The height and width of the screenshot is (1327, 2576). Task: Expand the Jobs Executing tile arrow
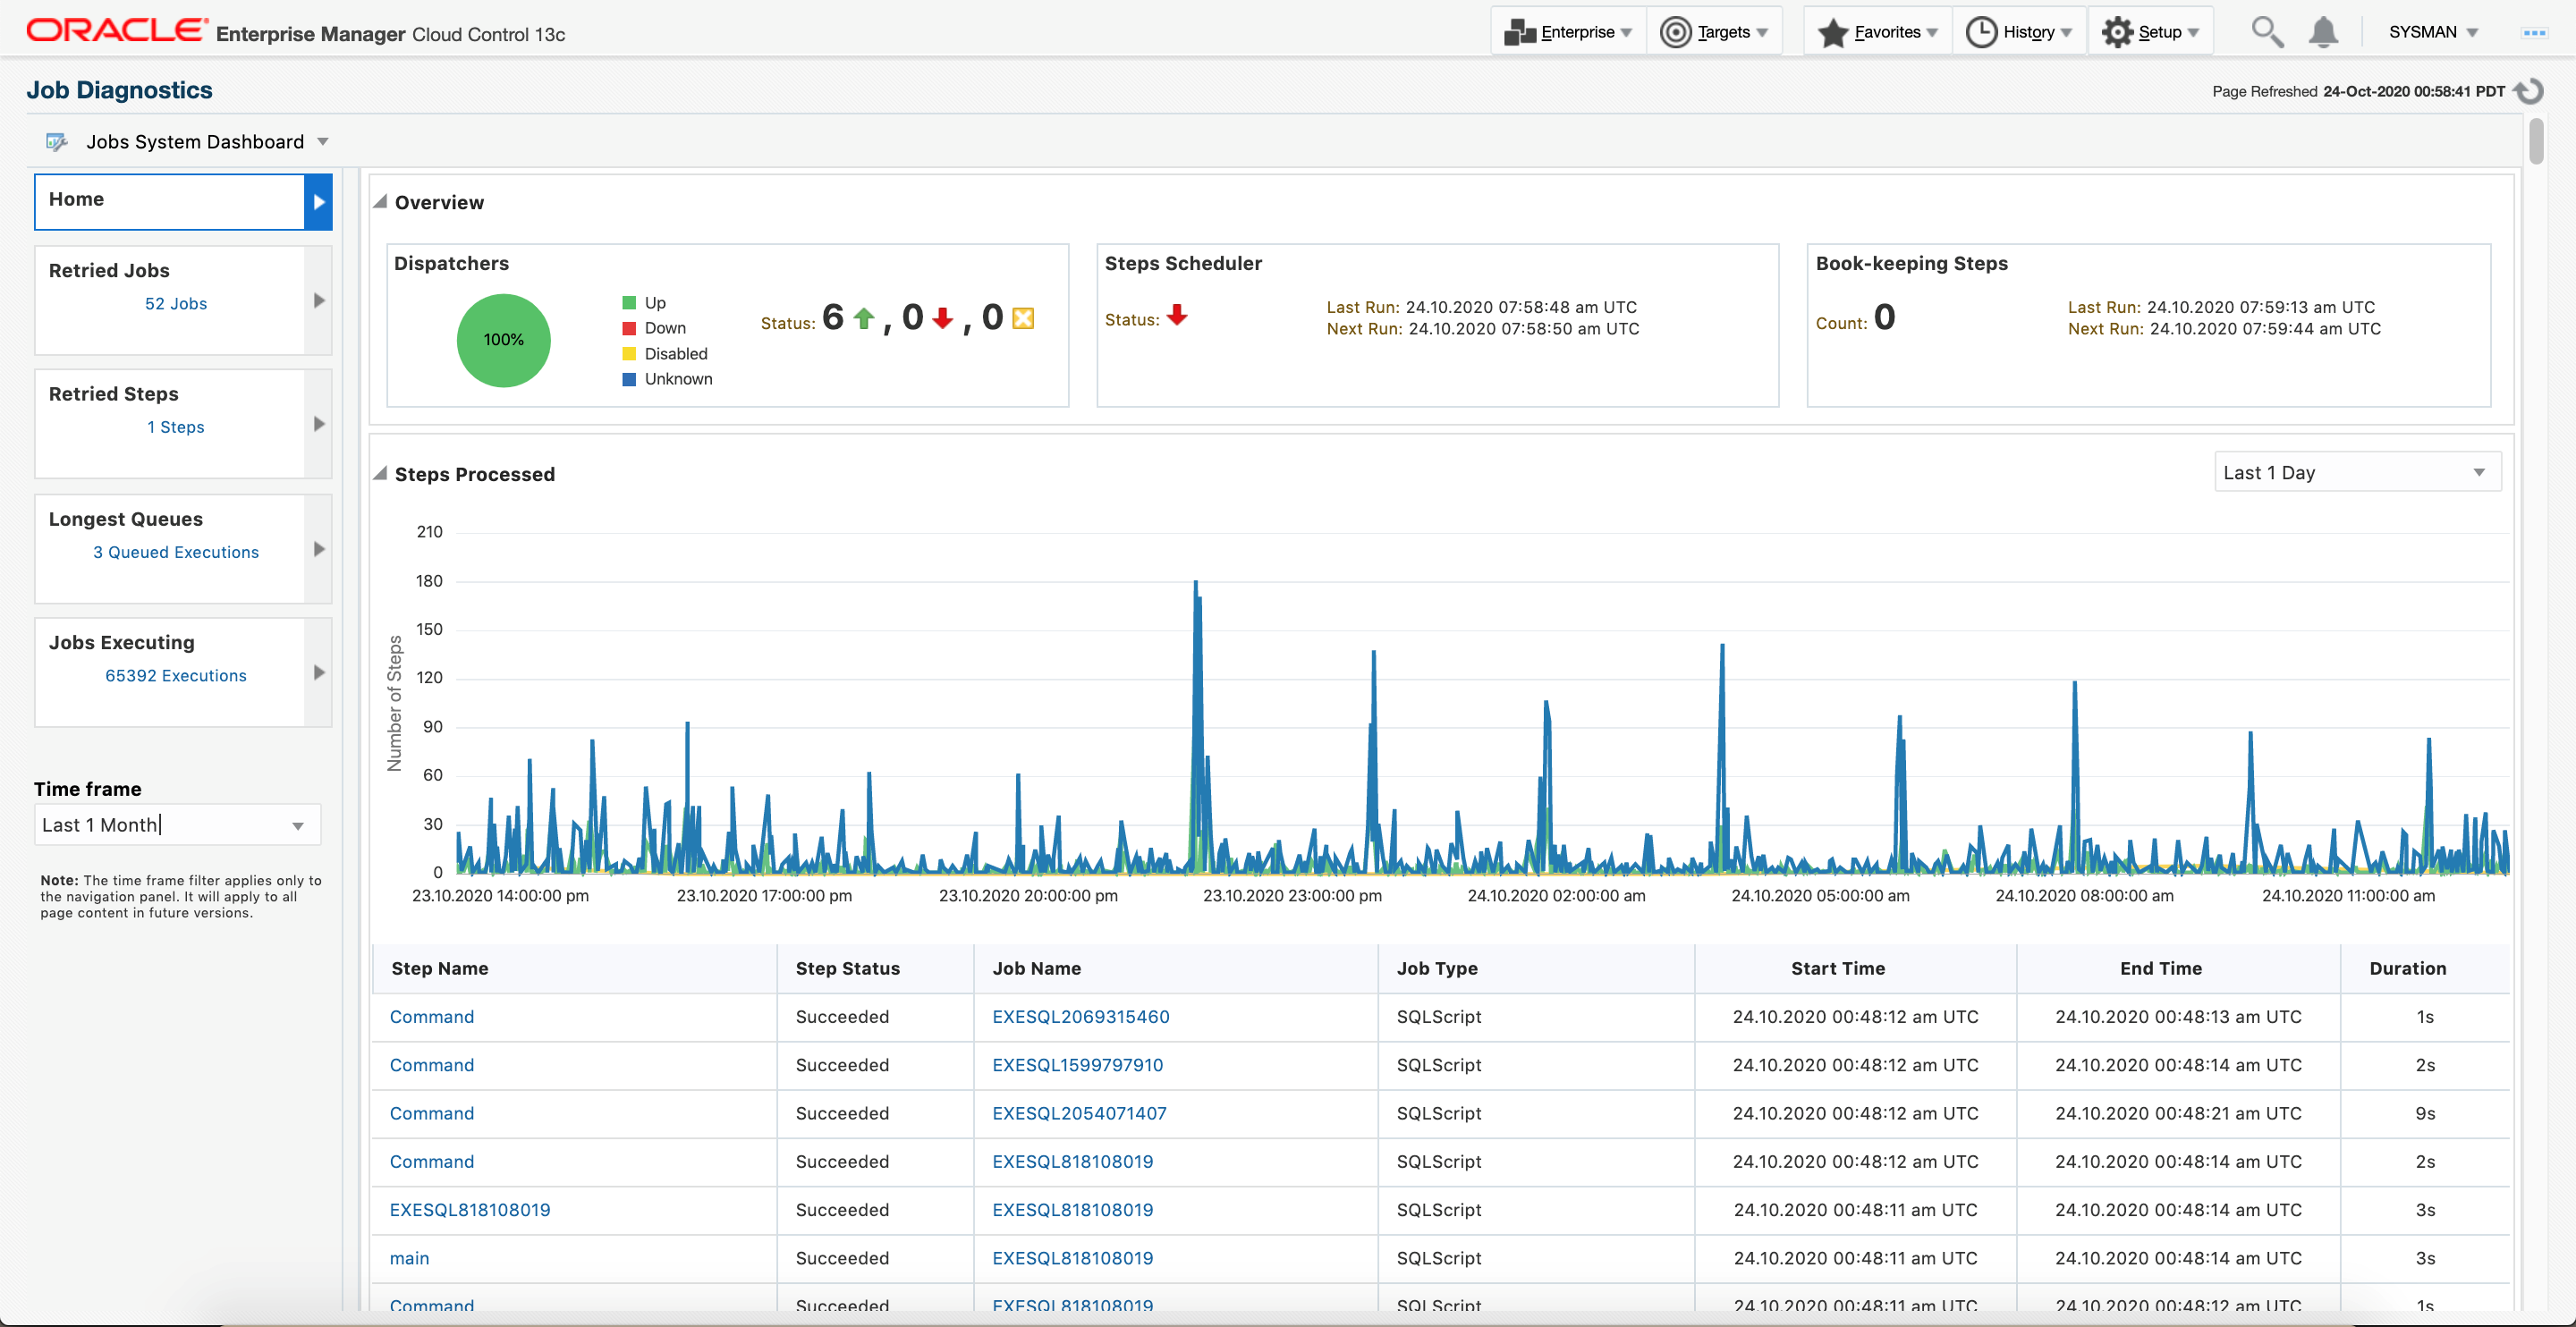tap(319, 672)
